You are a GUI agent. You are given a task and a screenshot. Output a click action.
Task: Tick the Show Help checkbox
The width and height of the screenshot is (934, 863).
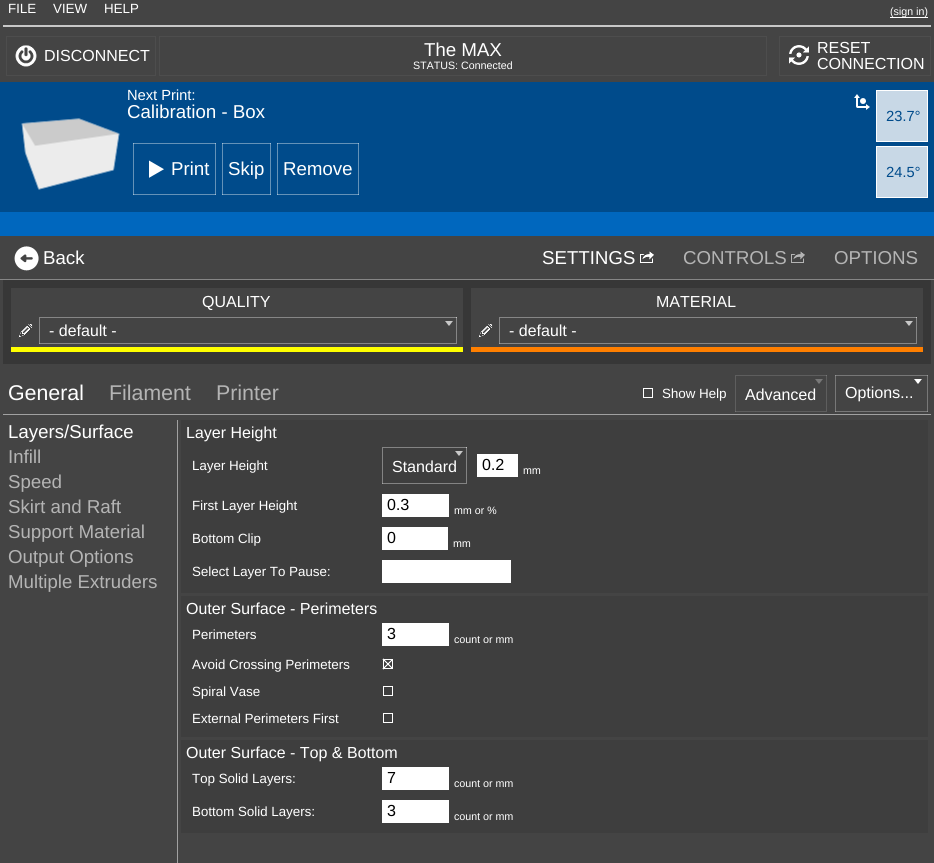click(x=648, y=394)
